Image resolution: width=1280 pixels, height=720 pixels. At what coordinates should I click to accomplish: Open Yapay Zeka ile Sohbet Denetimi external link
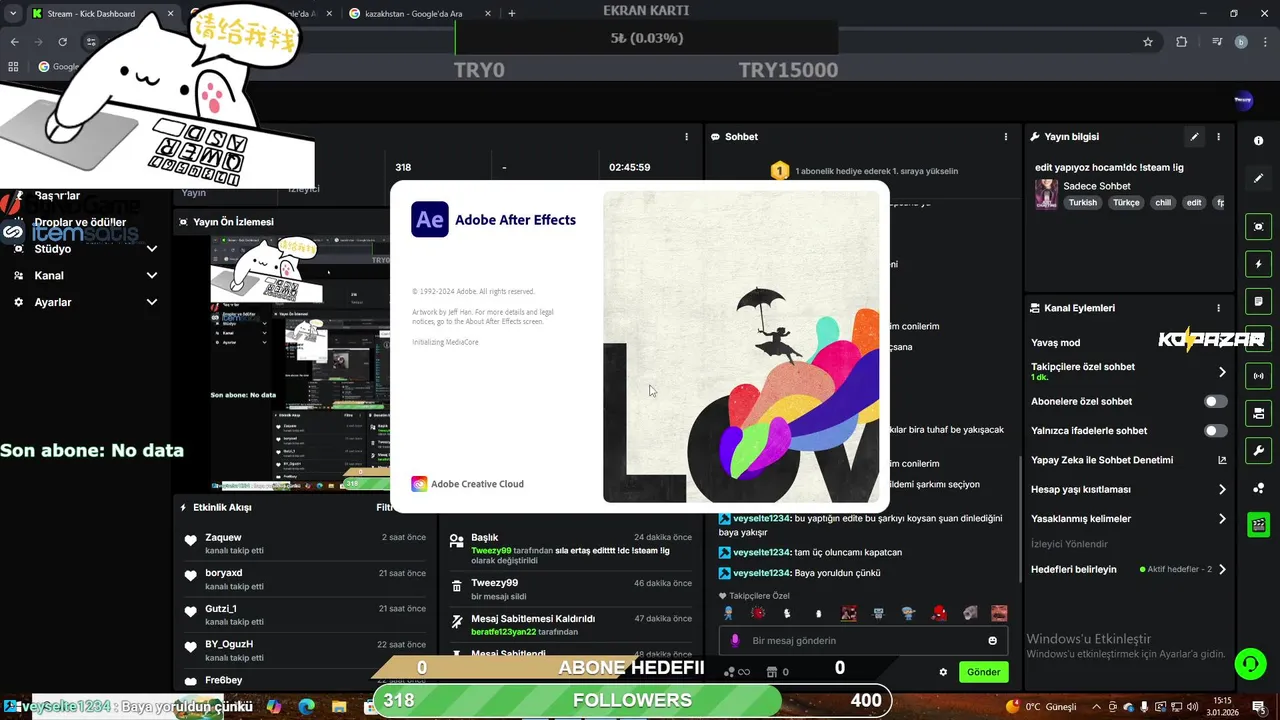(1221, 460)
